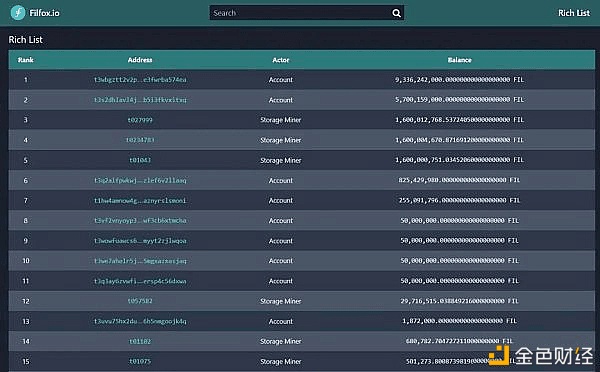600x372 pixels.
Task: Click rank number 15 cell
Action: point(26,361)
